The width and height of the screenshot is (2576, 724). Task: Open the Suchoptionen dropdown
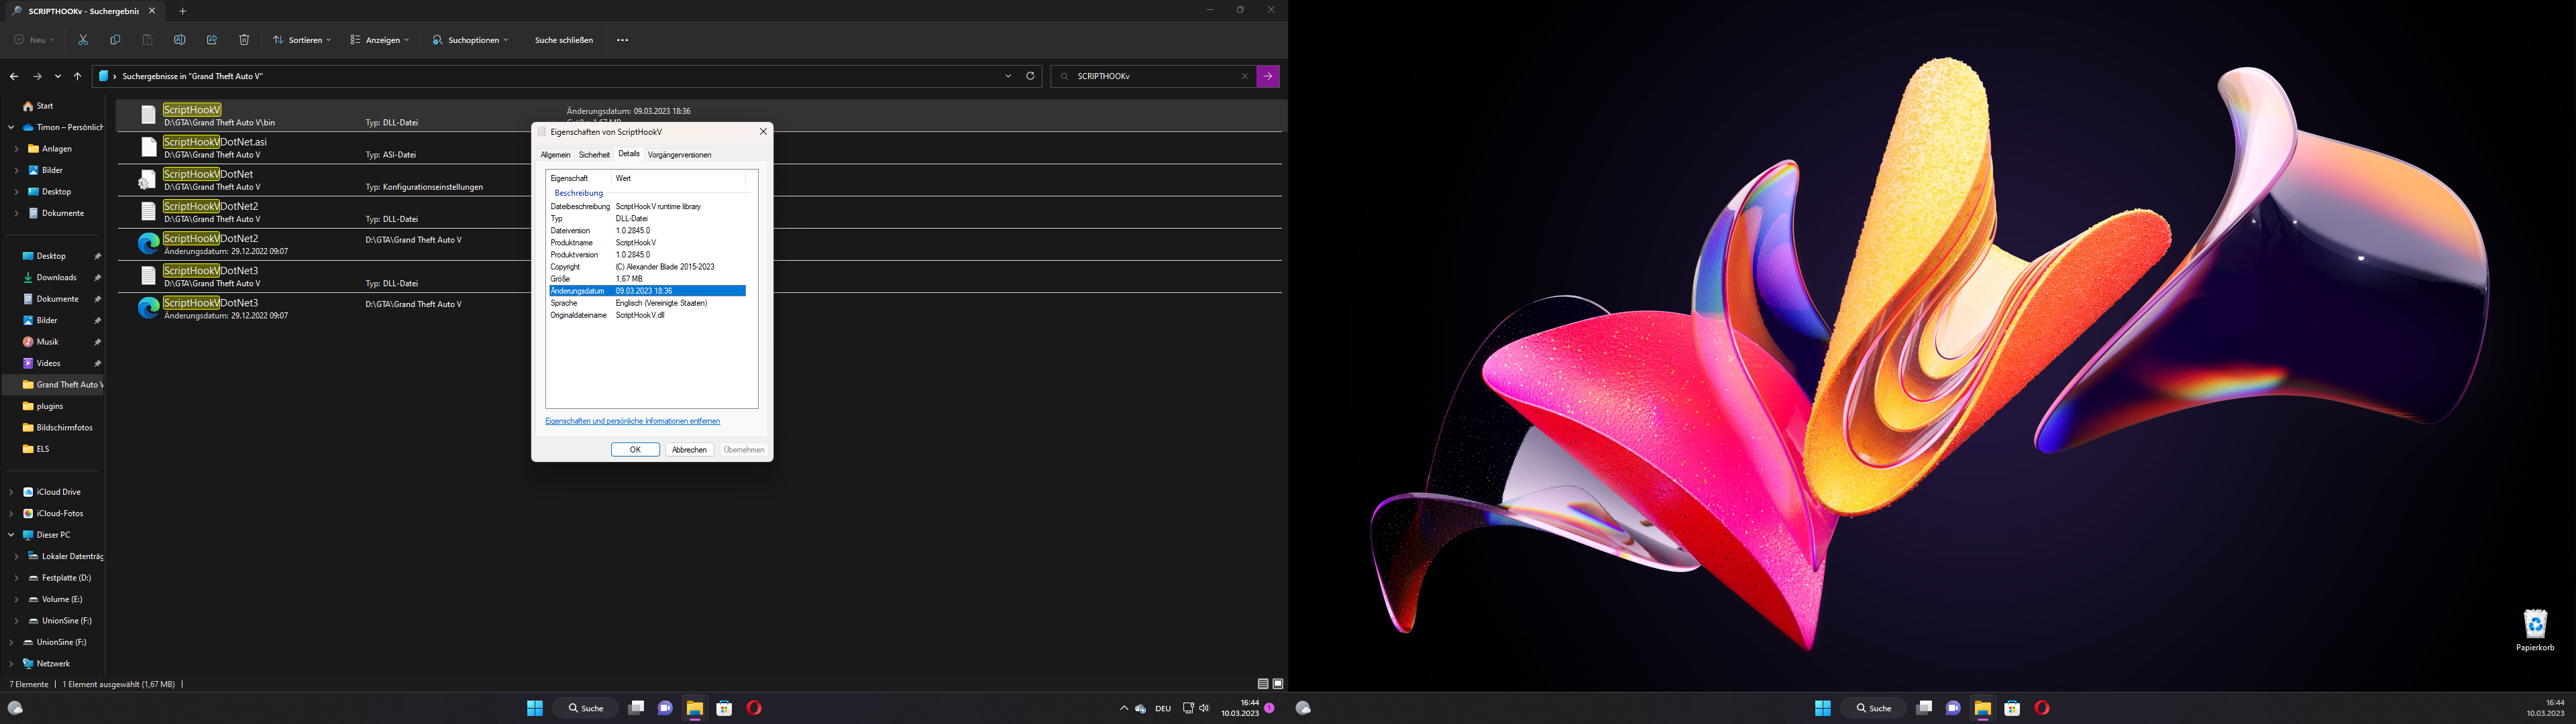point(471,40)
